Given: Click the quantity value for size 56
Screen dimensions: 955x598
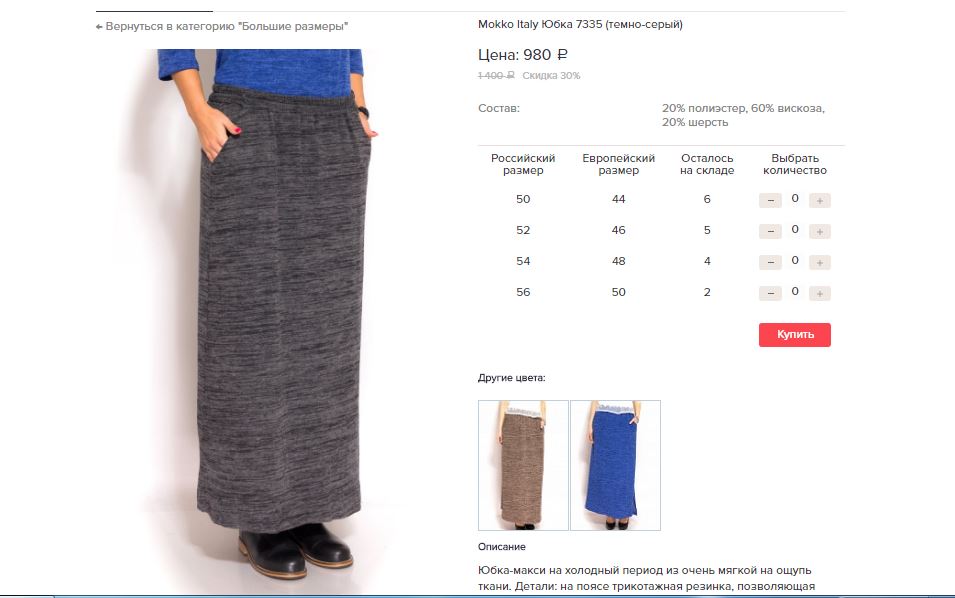Looking at the screenshot, I should coord(795,292).
